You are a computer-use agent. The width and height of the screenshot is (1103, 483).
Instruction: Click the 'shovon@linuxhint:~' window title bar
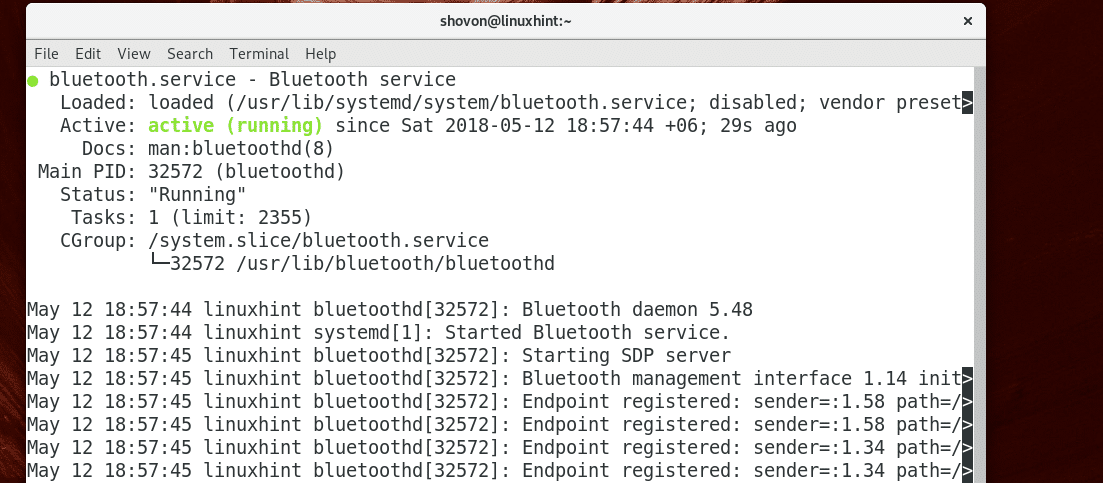tap(504, 20)
